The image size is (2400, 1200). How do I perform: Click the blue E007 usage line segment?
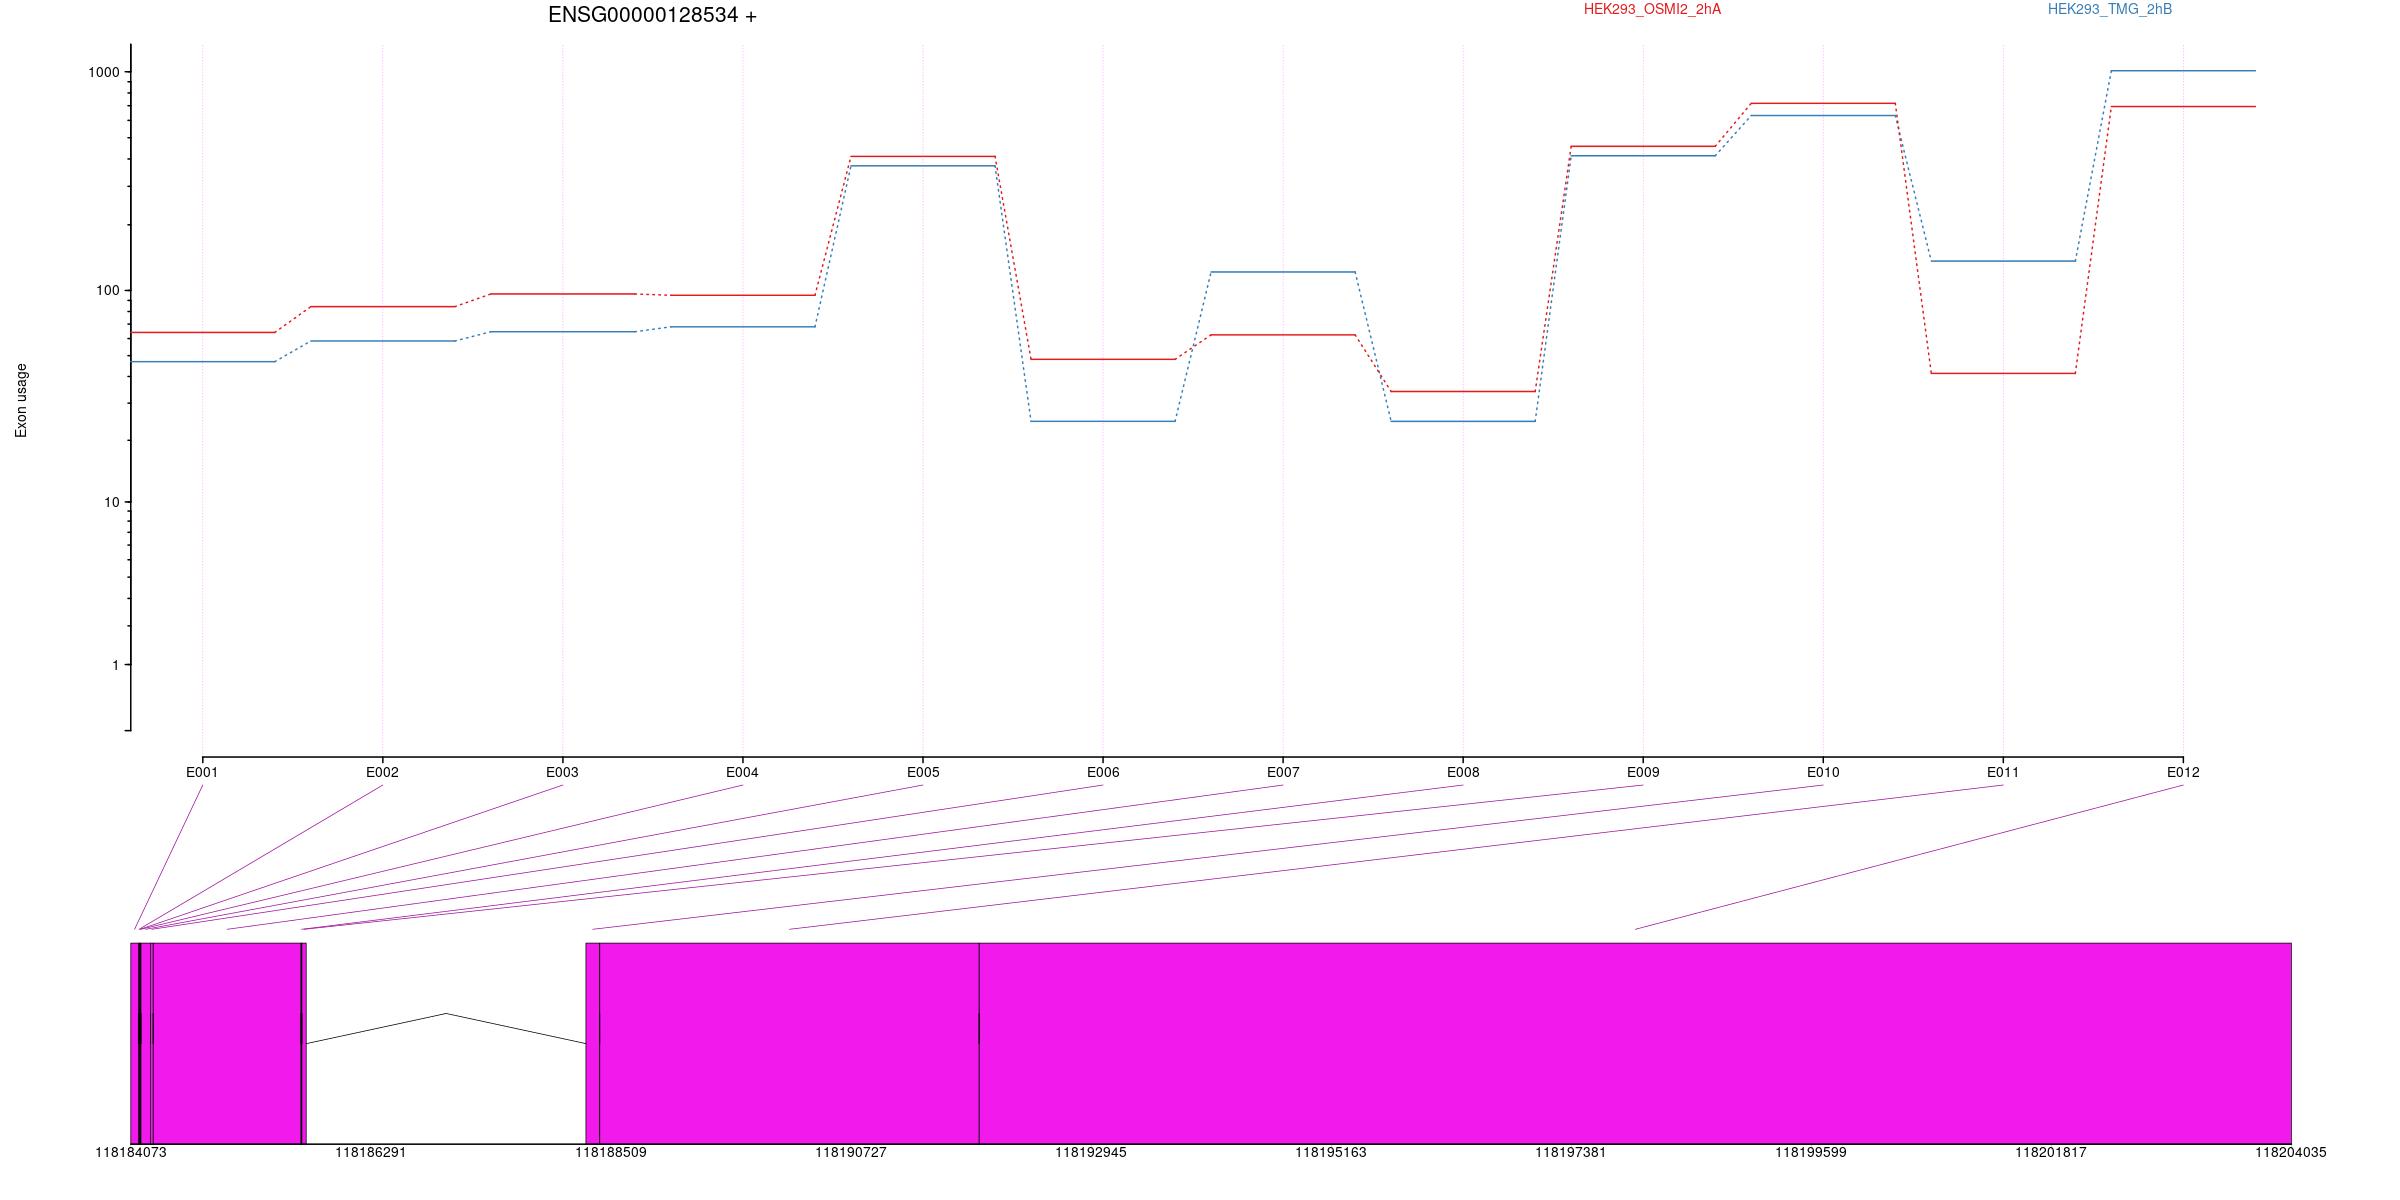pos(1283,272)
